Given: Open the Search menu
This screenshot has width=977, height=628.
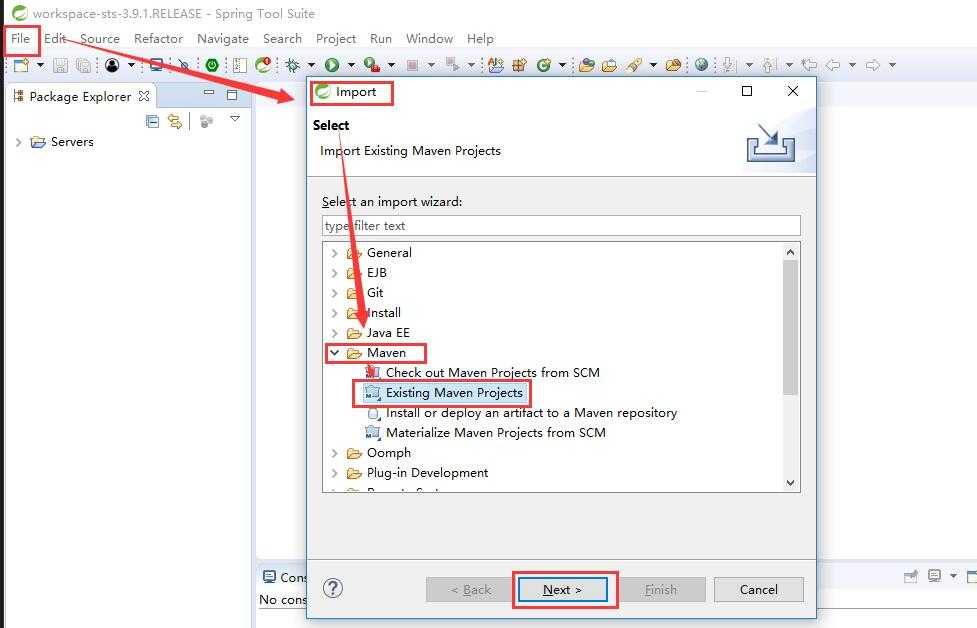Looking at the screenshot, I should (x=282, y=39).
